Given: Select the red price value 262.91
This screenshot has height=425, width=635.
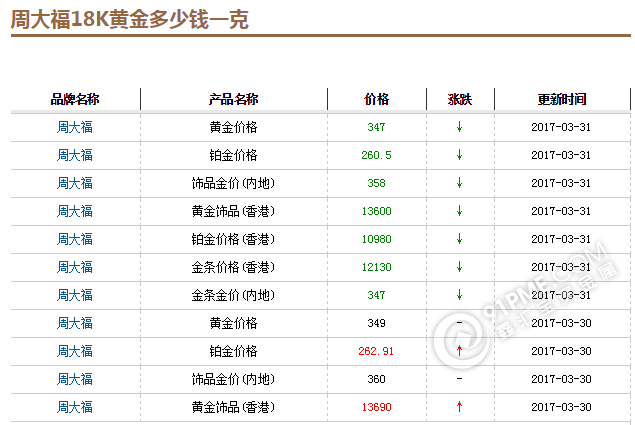Looking at the screenshot, I should click(x=376, y=351).
